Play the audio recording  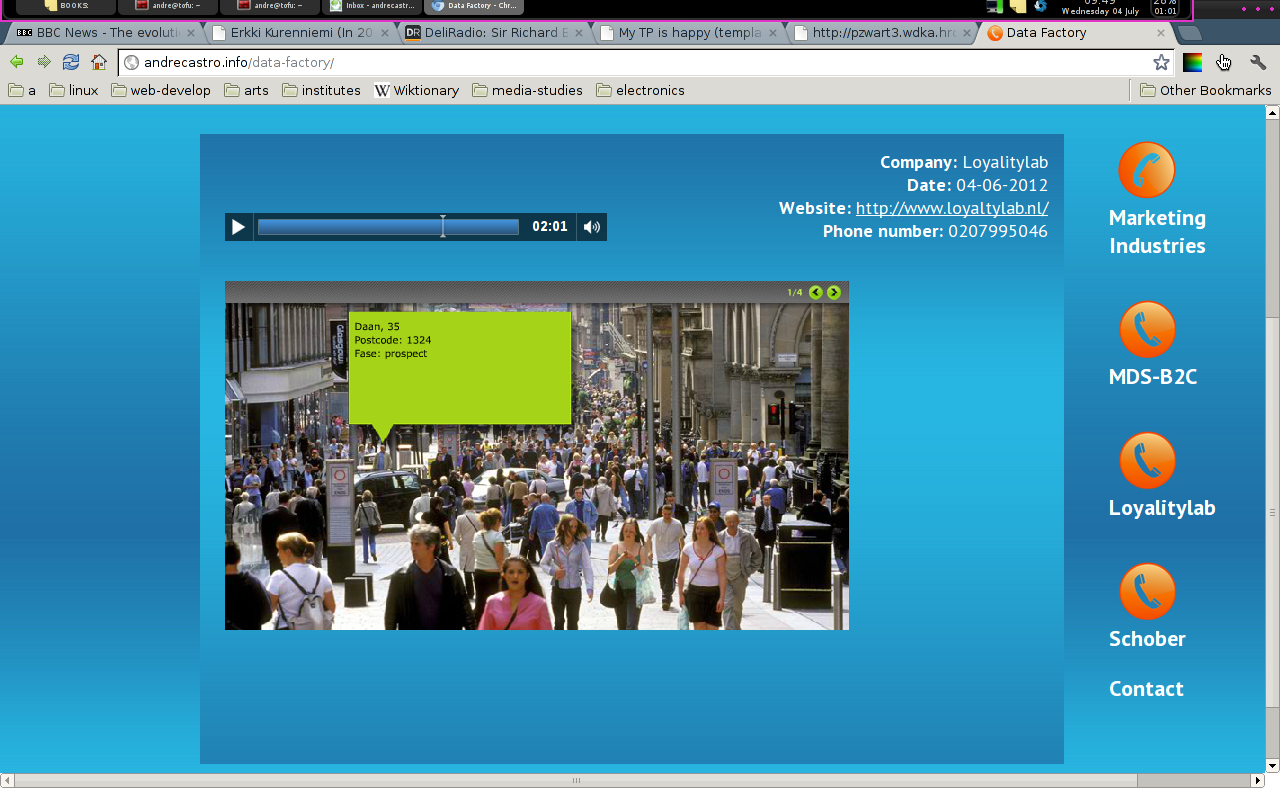point(238,227)
